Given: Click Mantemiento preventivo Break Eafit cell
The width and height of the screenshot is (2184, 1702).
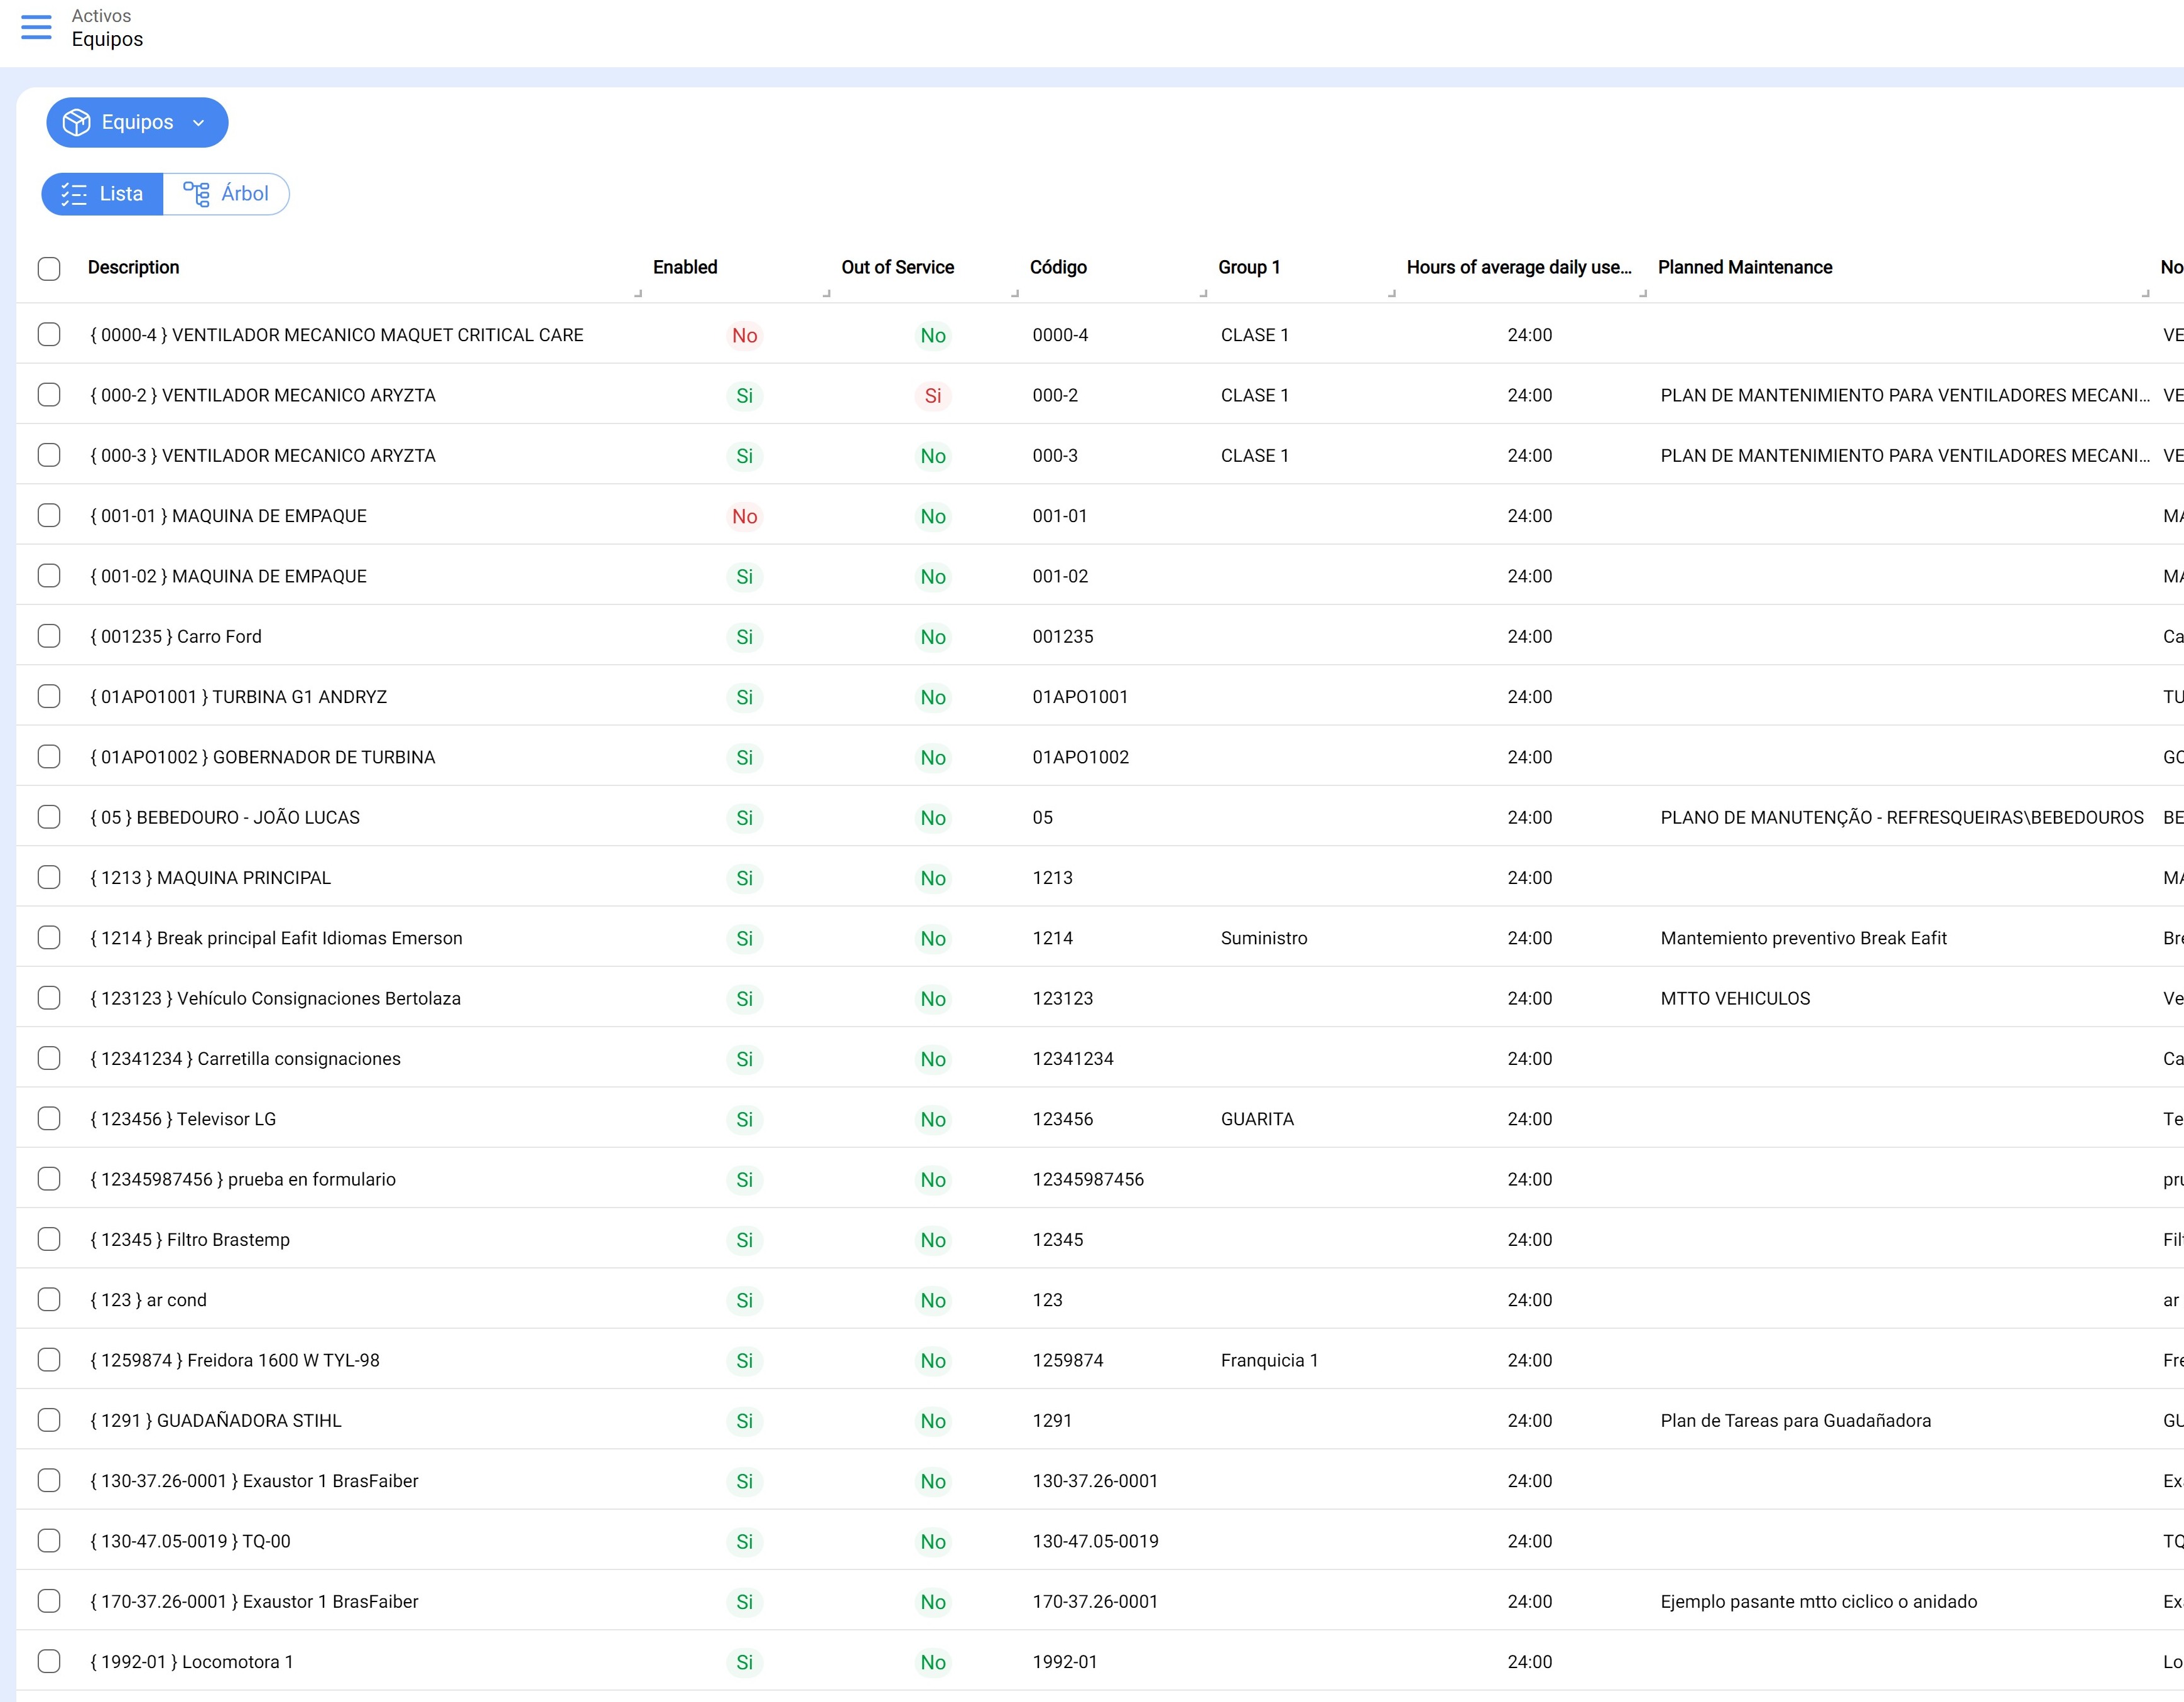Looking at the screenshot, I should click(1804, 938).
